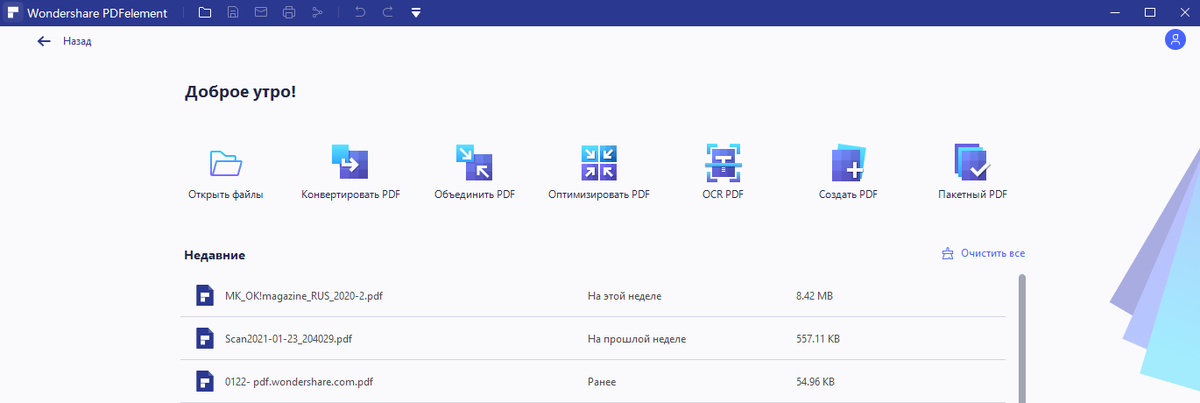Click the Назад link text

(x=77, y=41)
